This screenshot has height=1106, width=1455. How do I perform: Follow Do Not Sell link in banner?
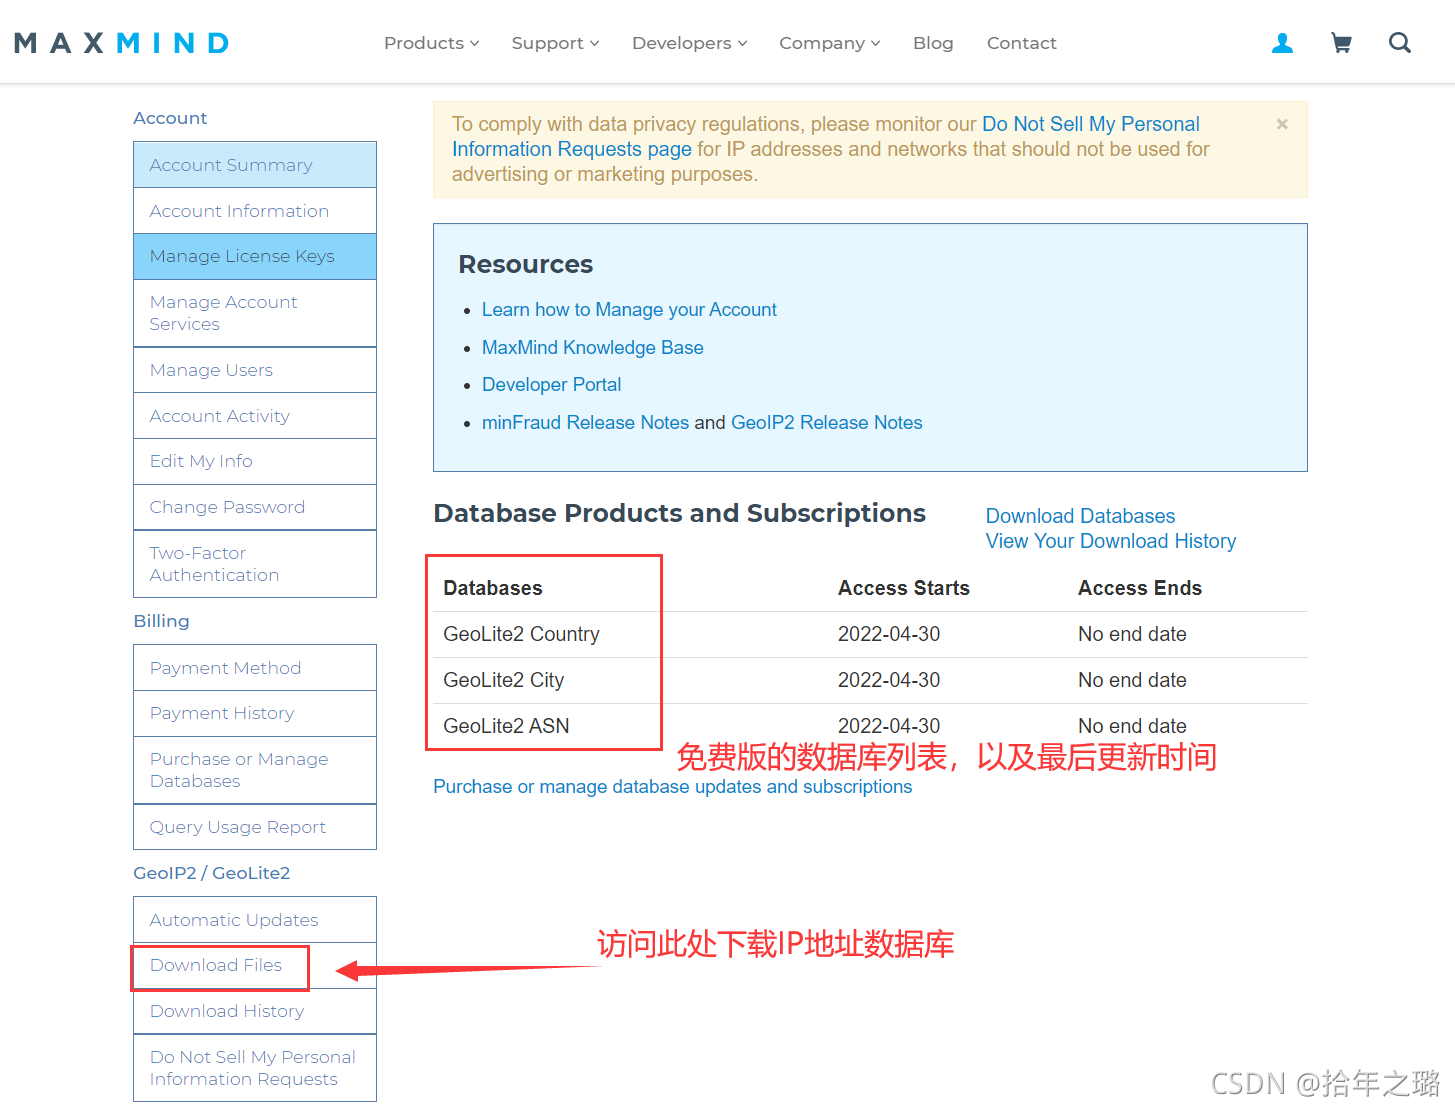pyautogui.click(x=1091, y=124)
